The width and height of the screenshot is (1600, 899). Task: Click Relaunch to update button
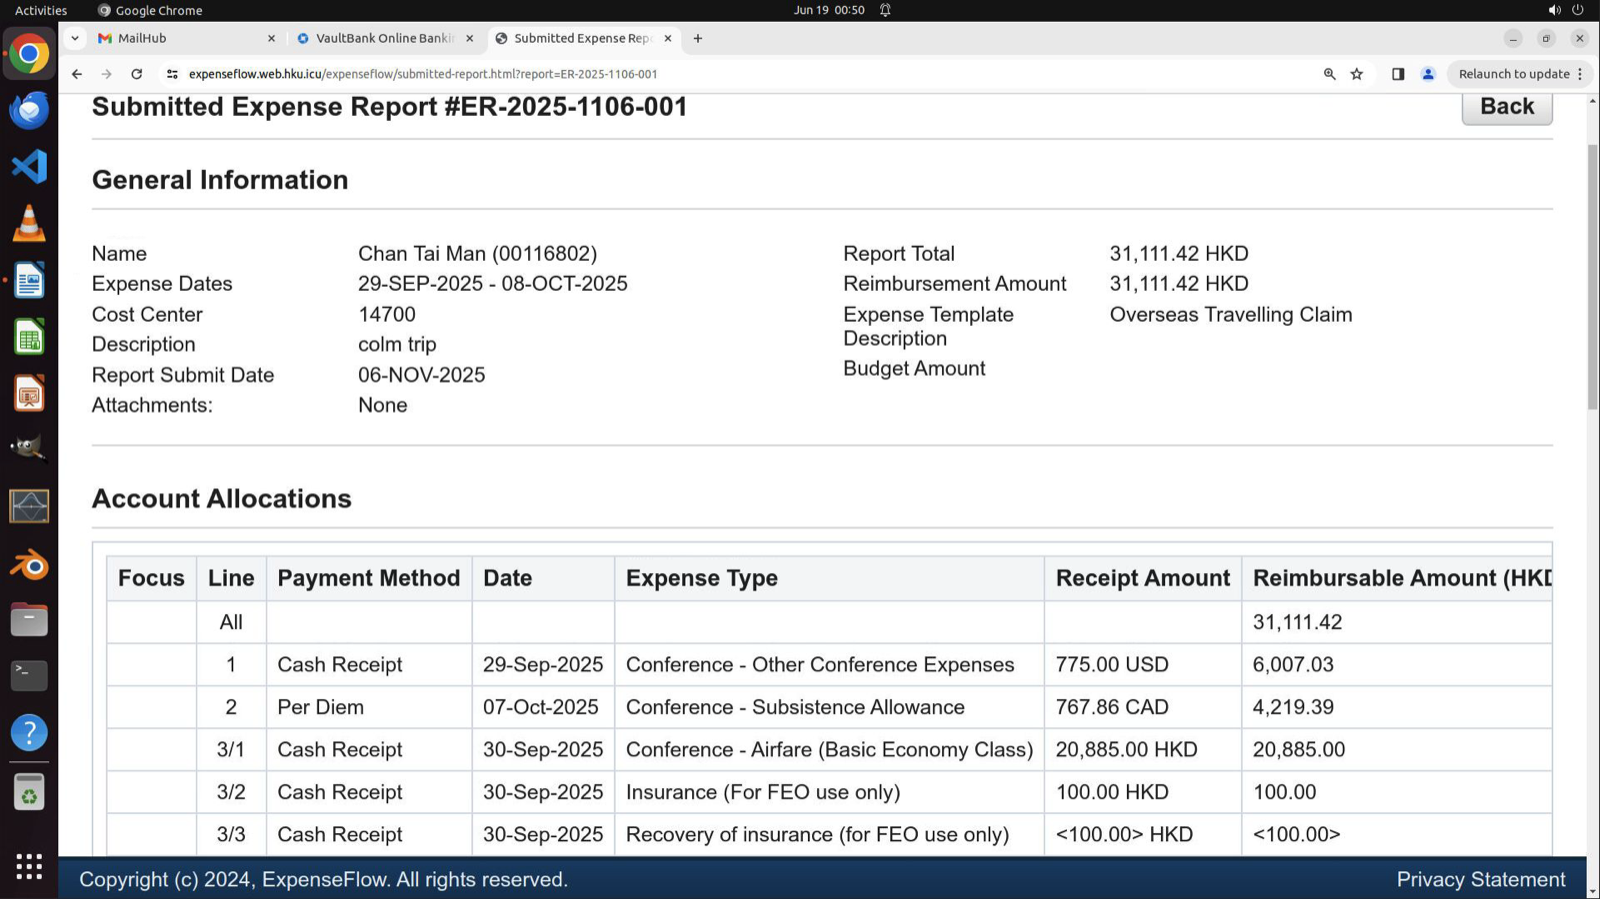pos(1513,74)
